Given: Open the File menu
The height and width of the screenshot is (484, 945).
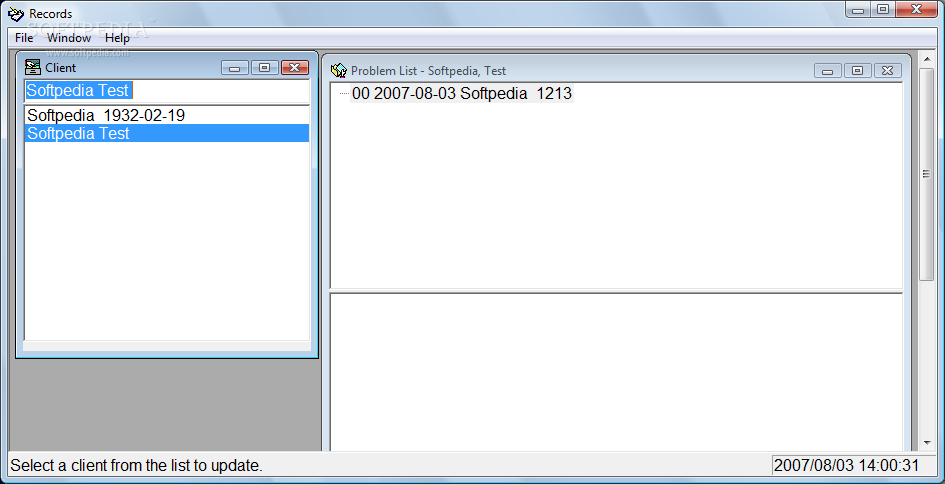Looking at the screenshot, I should (24, 38).
